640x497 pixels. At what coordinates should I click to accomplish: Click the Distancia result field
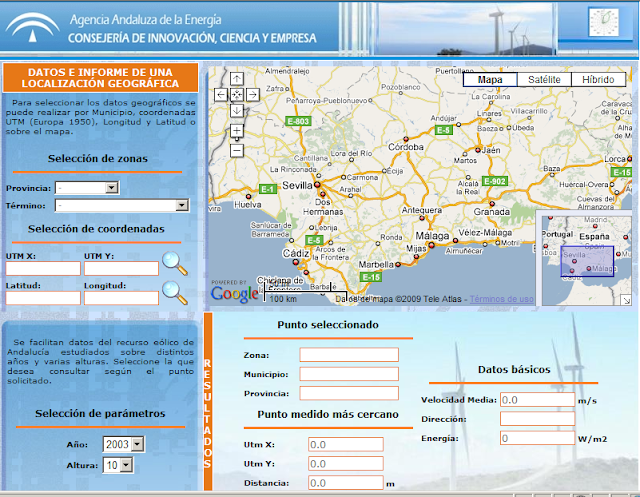point(346,483)
